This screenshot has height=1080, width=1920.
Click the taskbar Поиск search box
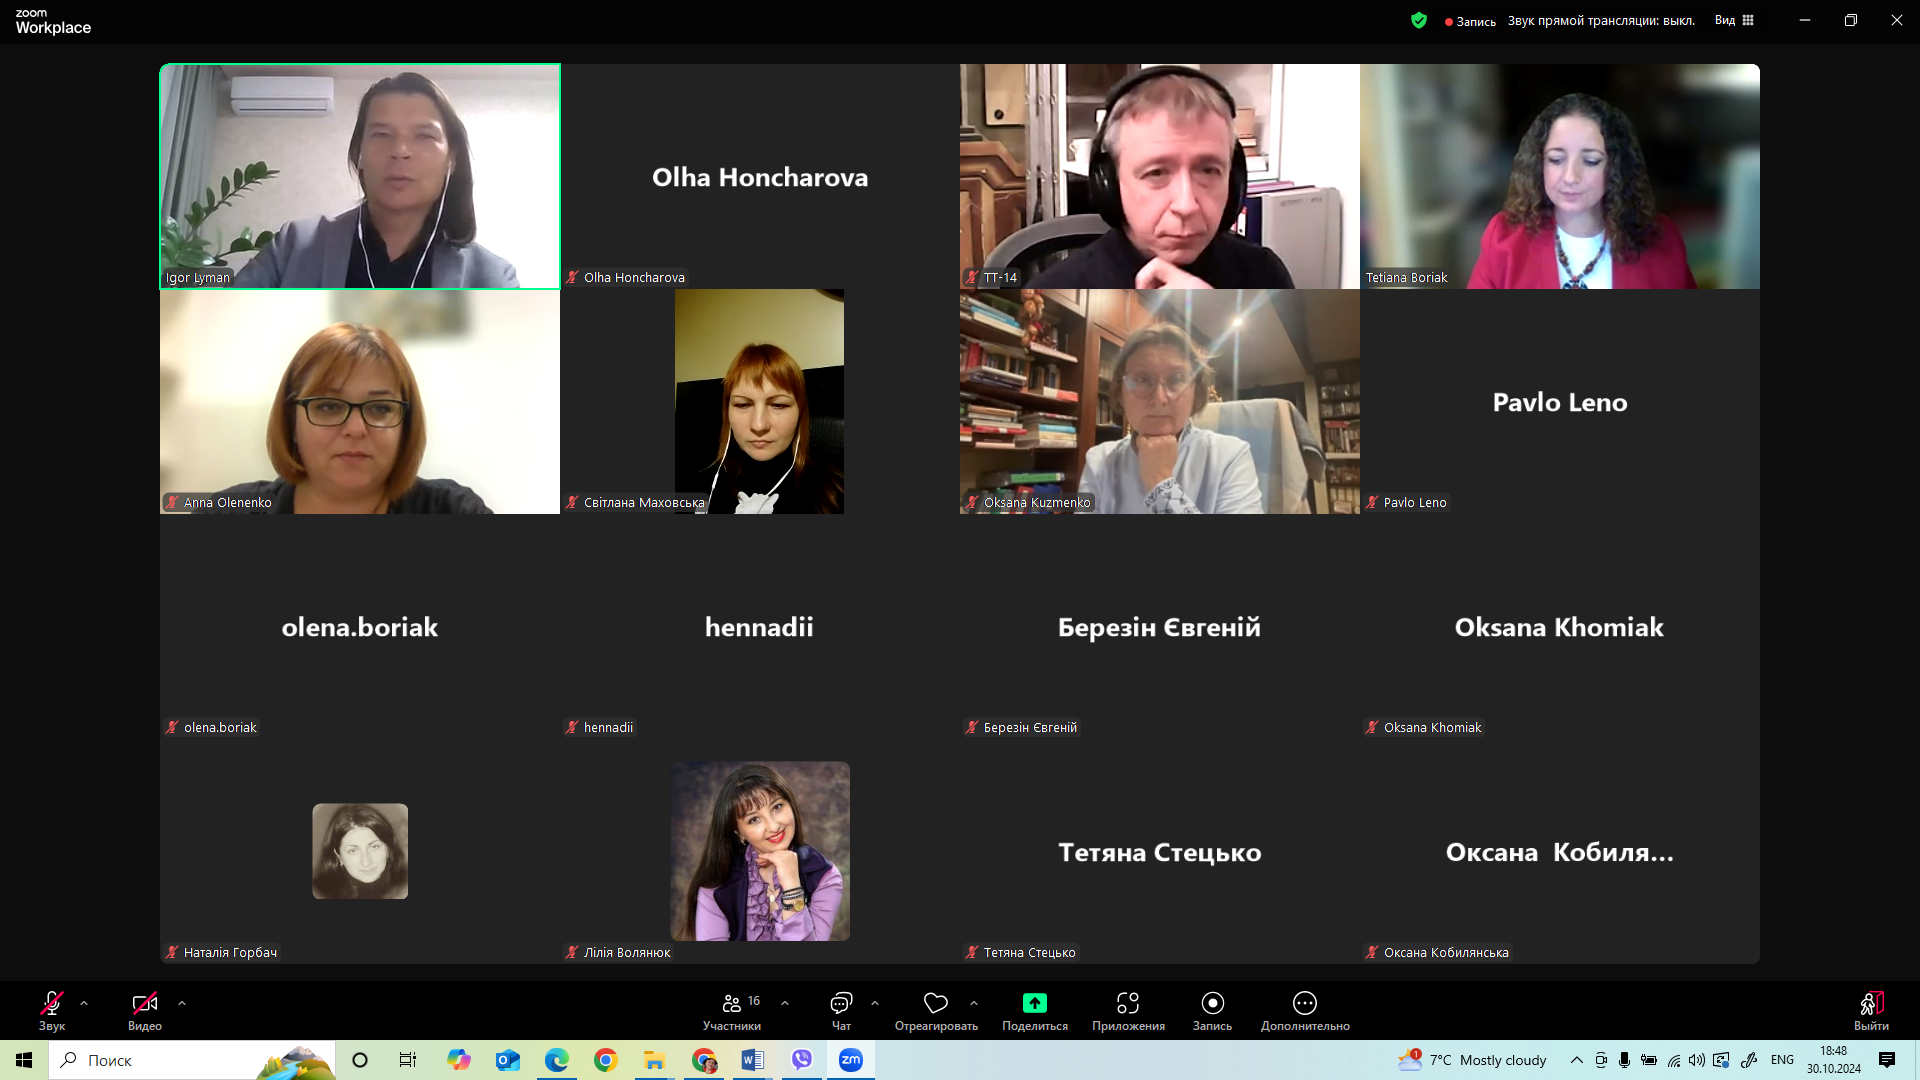click(x=193, y=1060)
